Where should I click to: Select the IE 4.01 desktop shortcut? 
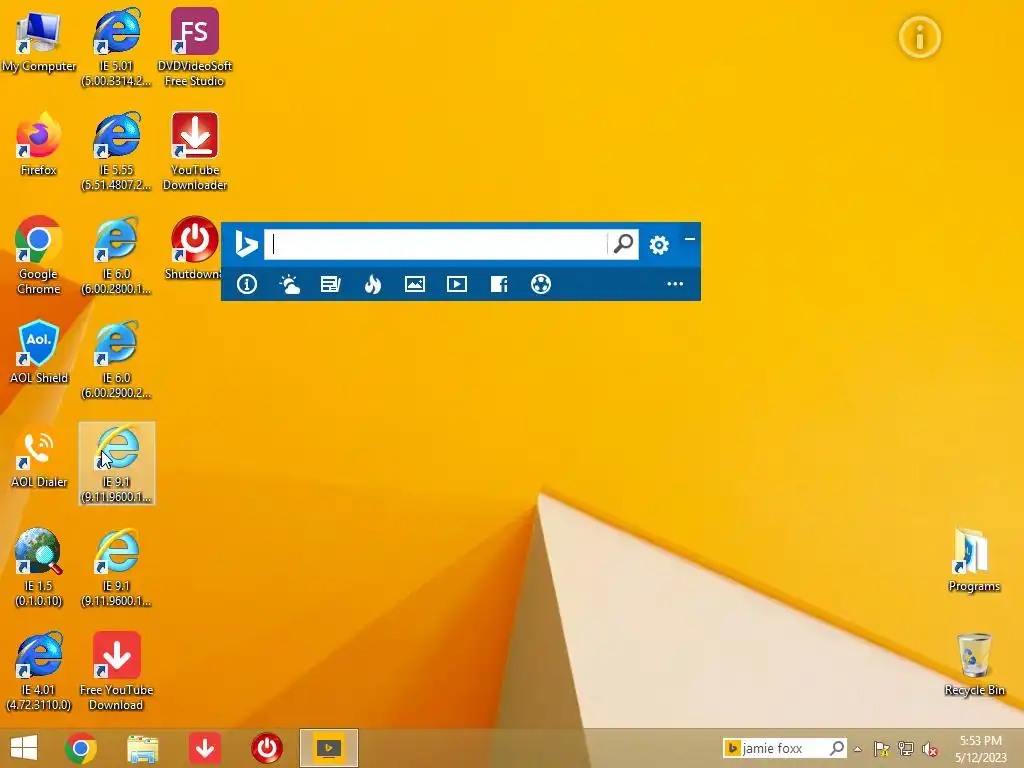click(39, 671)
